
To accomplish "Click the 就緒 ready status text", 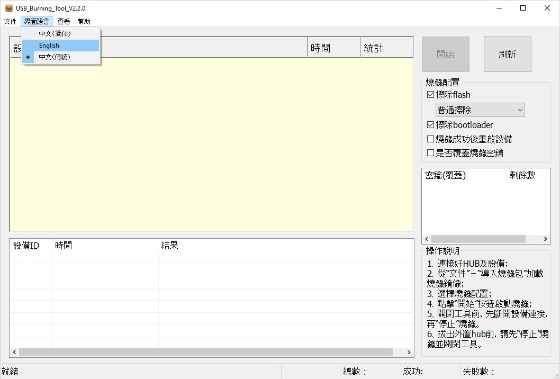I will 10,371.
